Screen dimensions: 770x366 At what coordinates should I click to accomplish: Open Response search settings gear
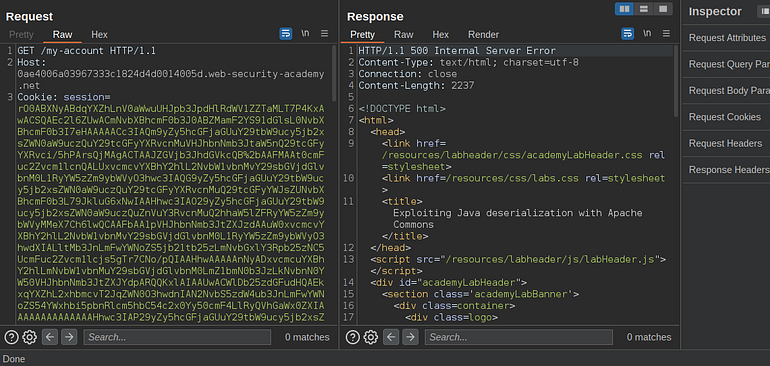371,337
